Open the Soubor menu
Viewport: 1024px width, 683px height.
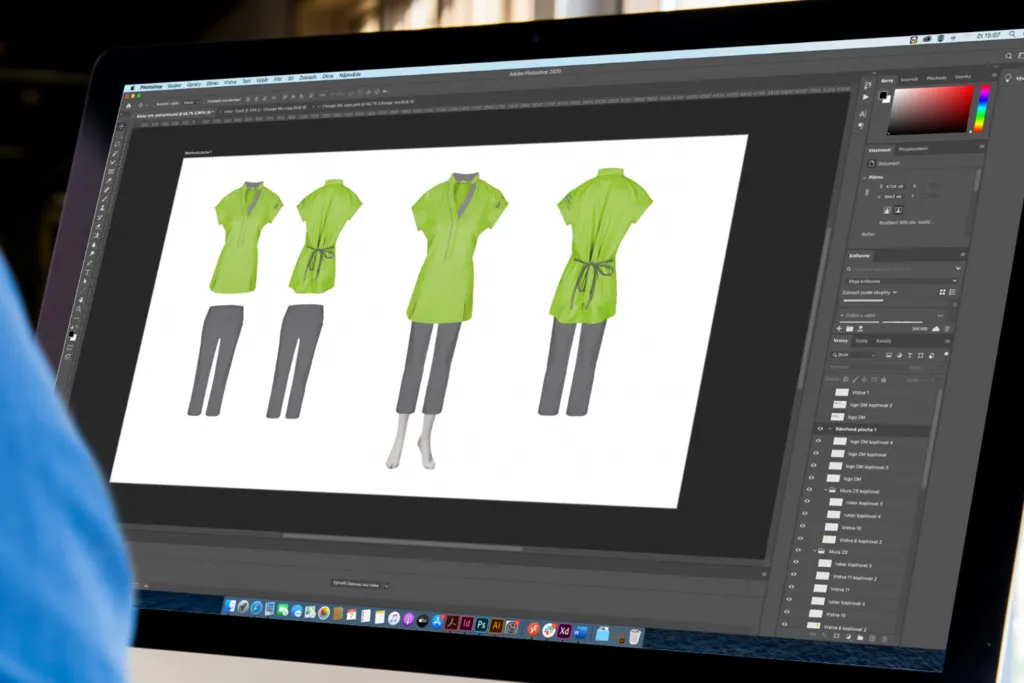pos(174,87)
